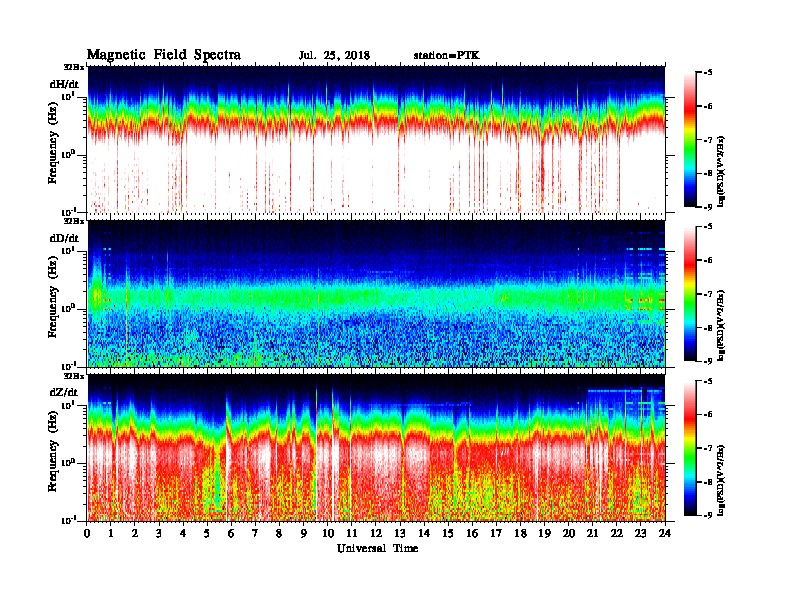Click hour tick label "6" on time axis
The width and height of the screenshot is (792, 612).
[231, 533]
